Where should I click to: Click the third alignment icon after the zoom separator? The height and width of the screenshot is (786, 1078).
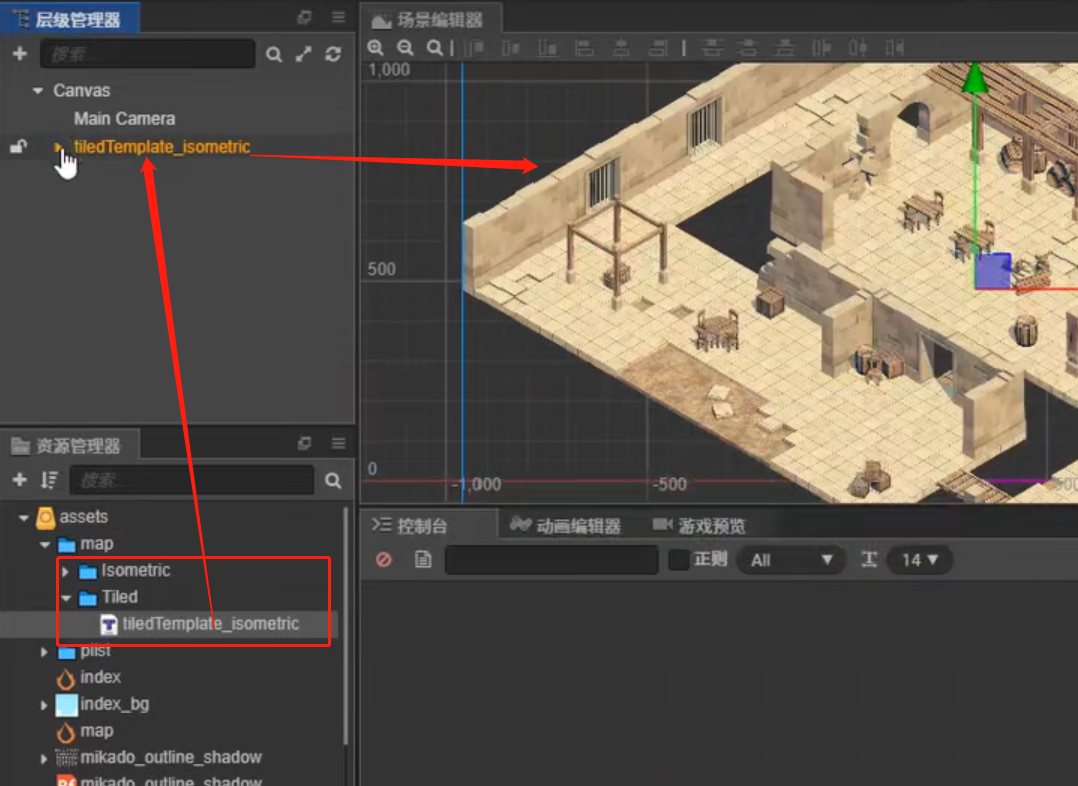click(547, 47)
